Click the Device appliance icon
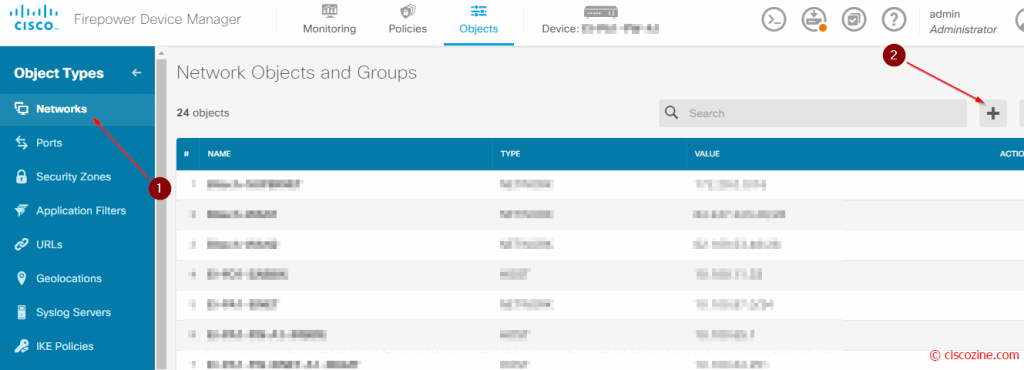 tap(601, 12)
